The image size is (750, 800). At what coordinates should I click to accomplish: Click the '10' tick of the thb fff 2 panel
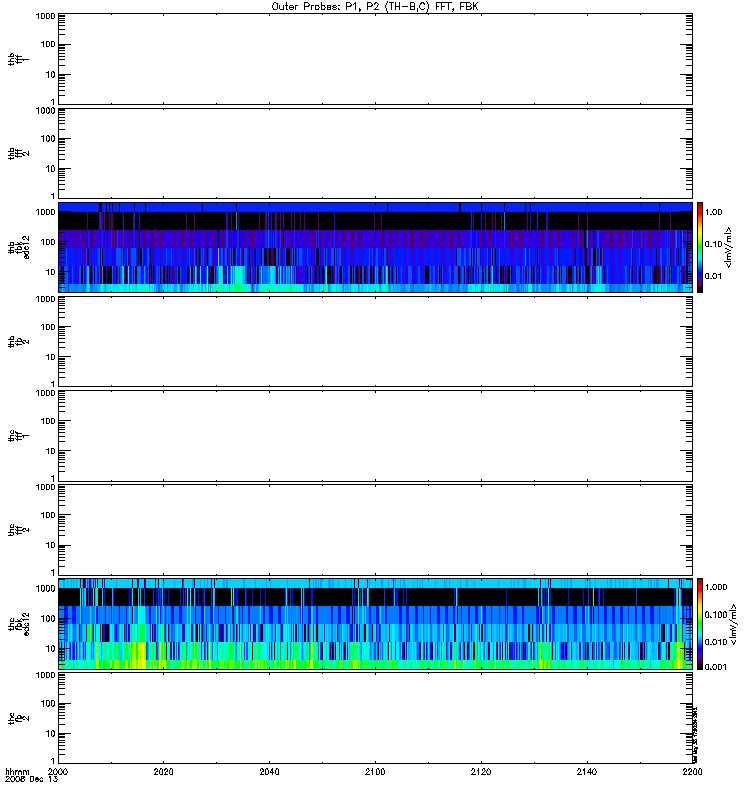(x=50, y=169)
